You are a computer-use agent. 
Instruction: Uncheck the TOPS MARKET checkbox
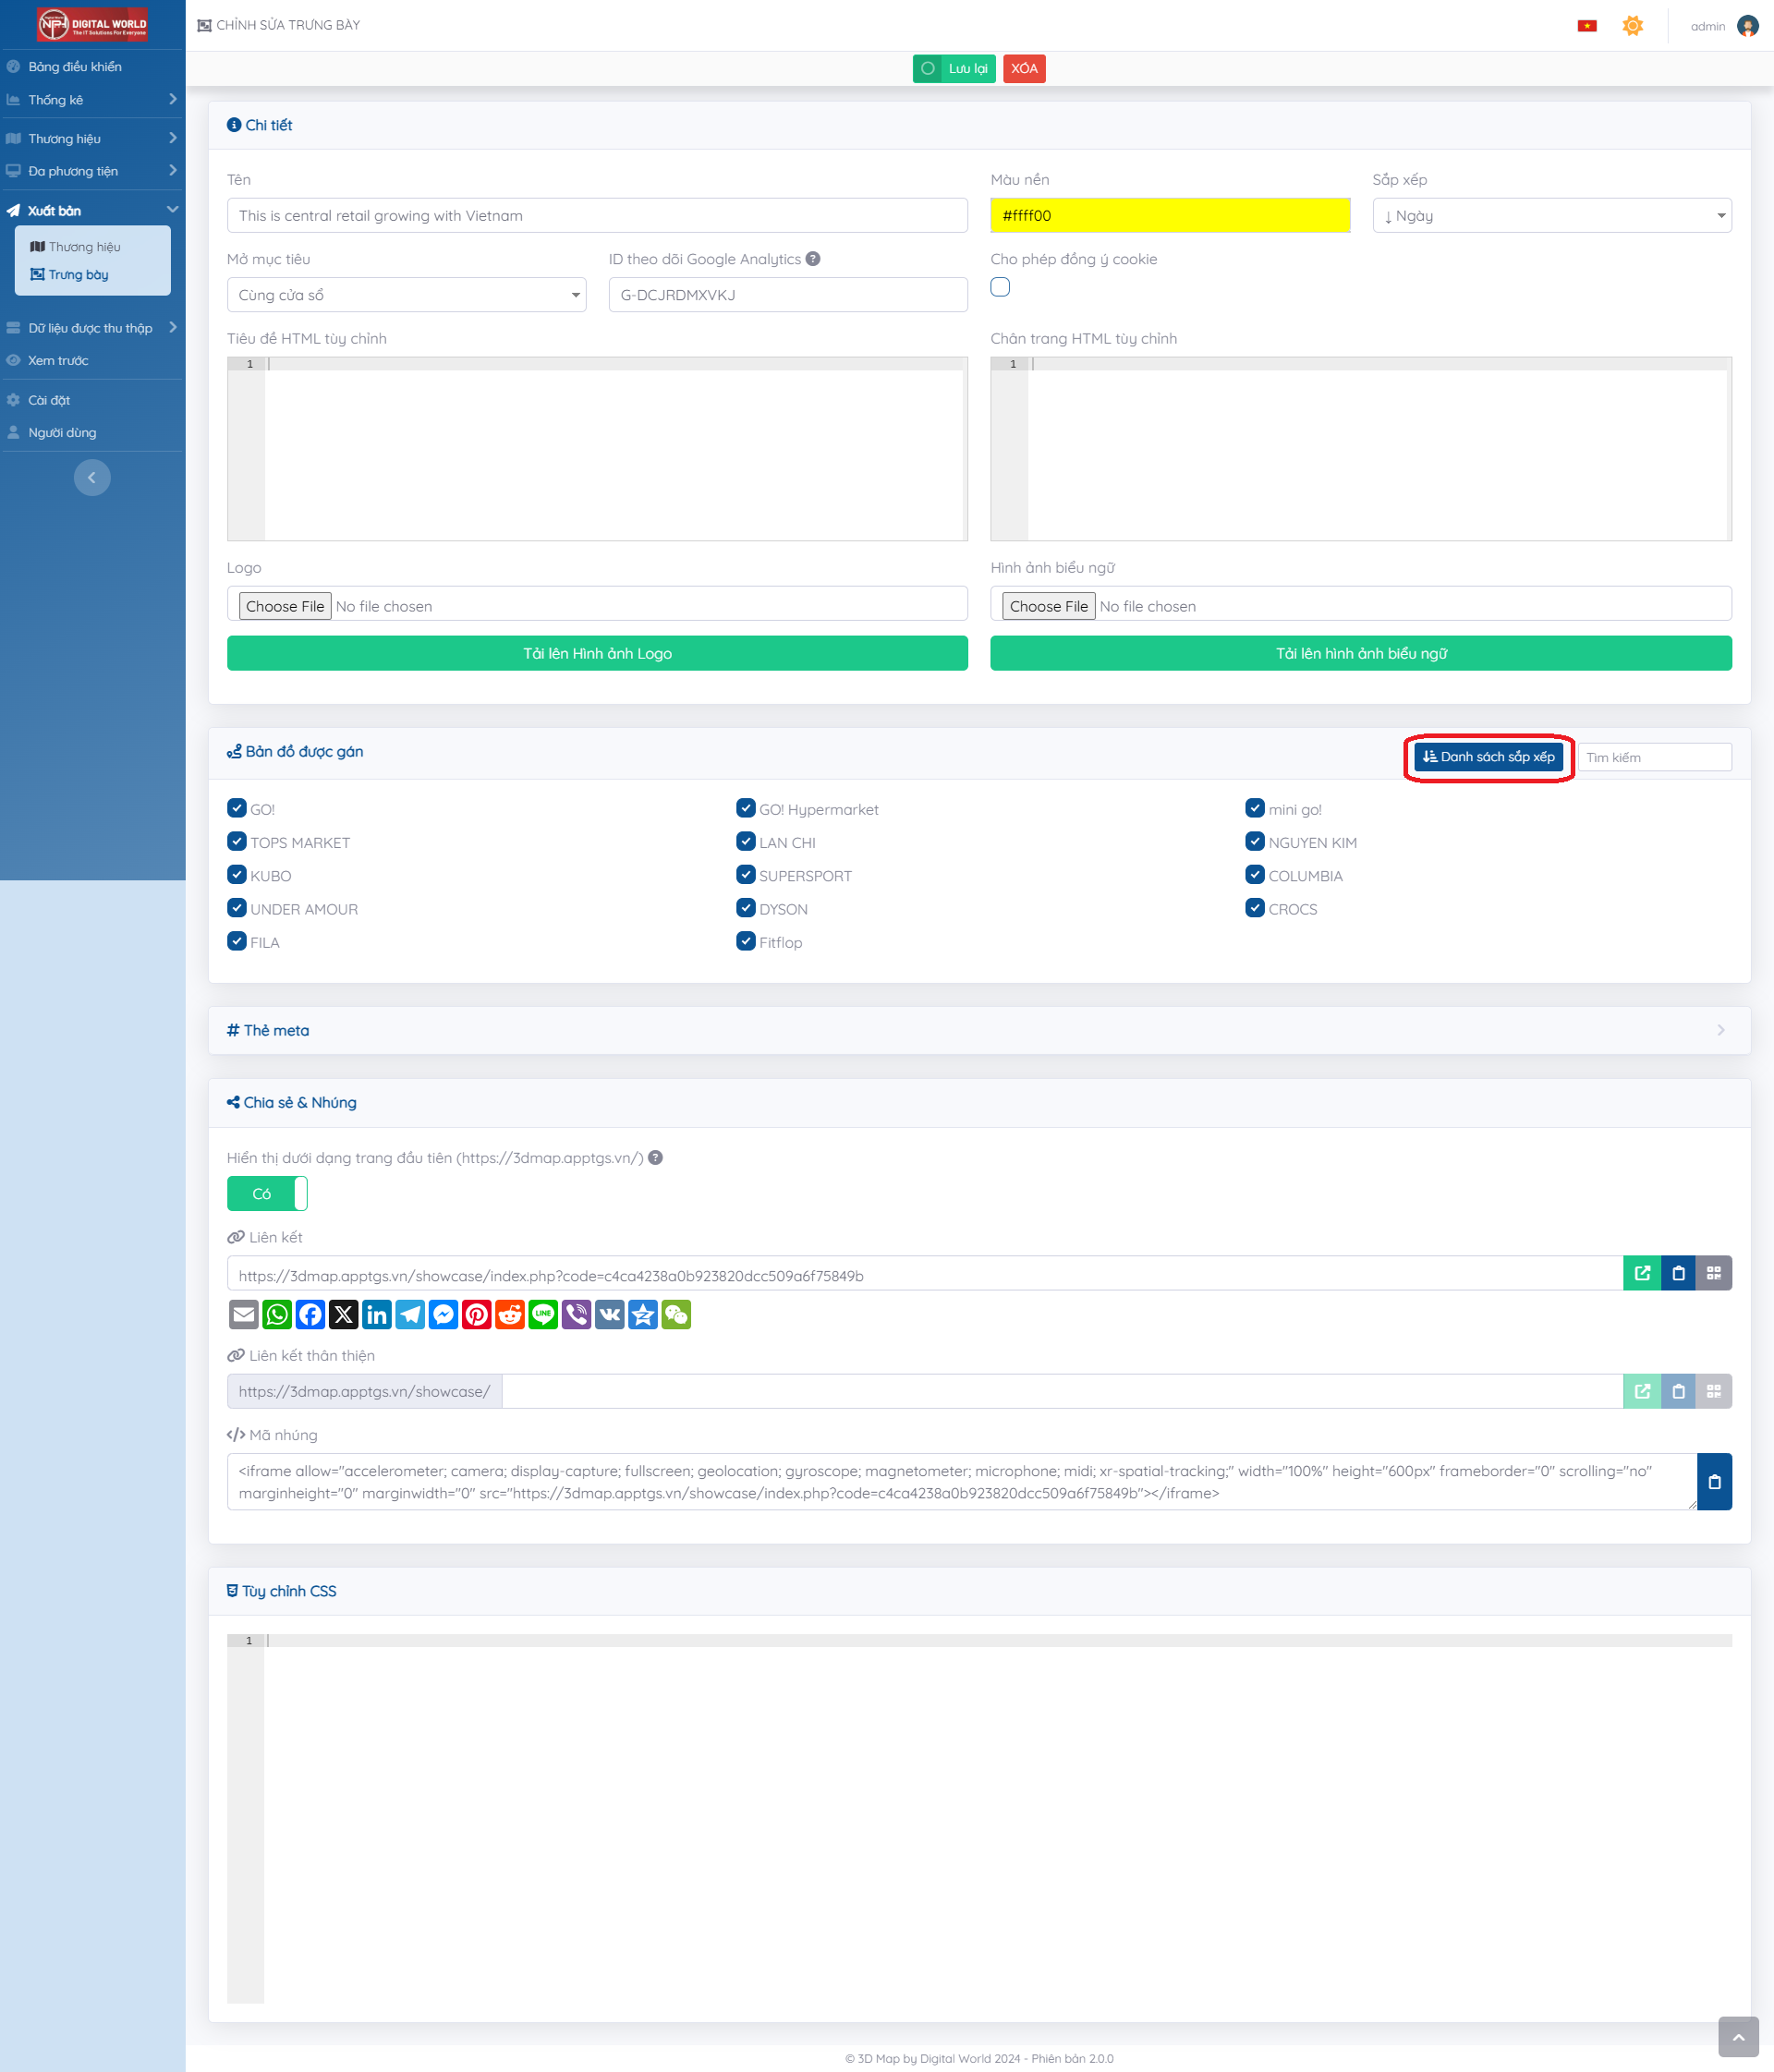pos(237,841)
